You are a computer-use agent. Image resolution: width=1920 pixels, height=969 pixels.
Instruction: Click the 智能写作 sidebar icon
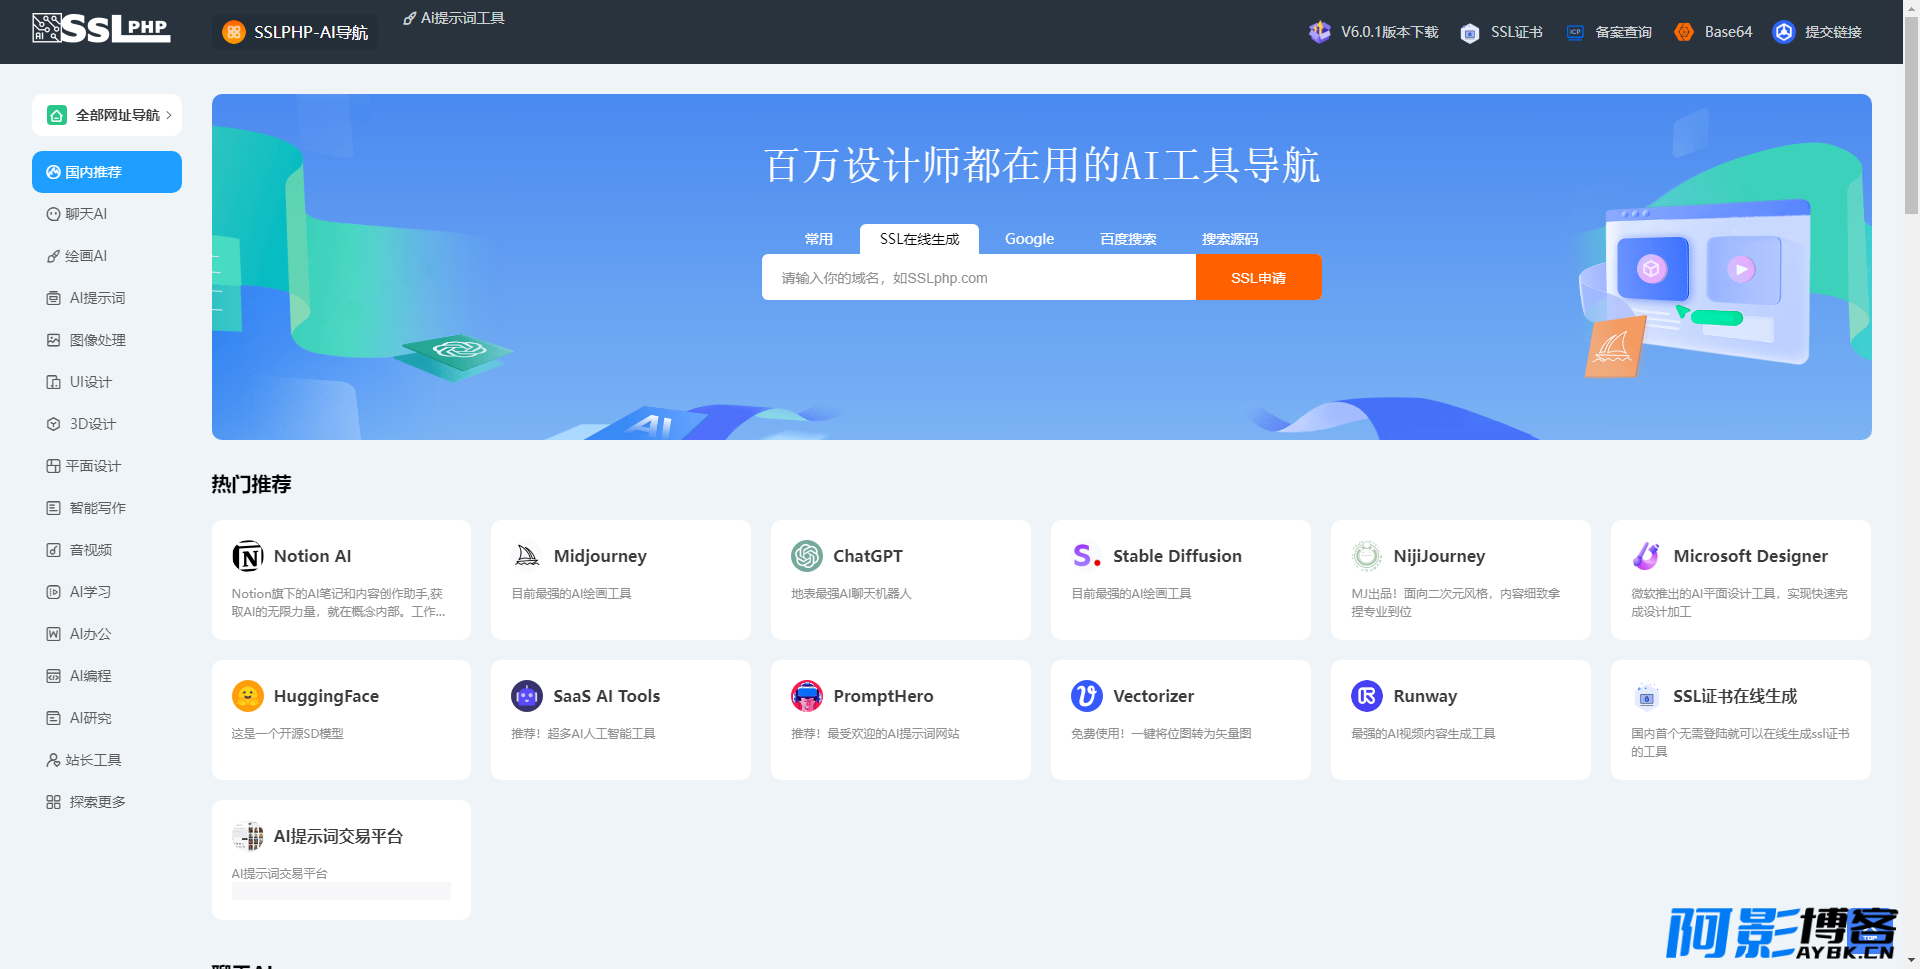54,508
